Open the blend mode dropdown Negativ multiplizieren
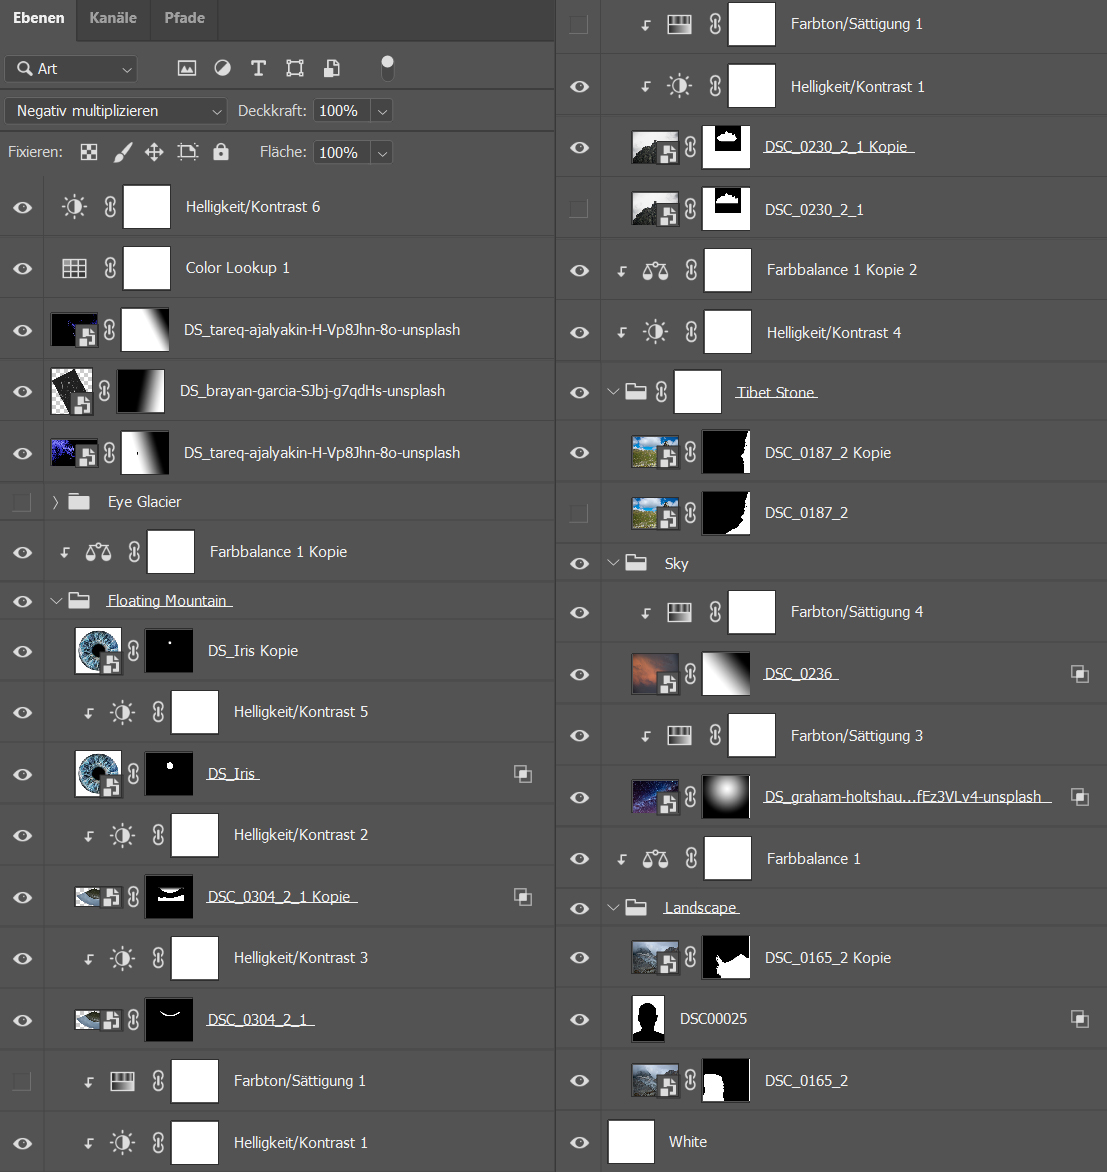 click(x=118, y=111)
